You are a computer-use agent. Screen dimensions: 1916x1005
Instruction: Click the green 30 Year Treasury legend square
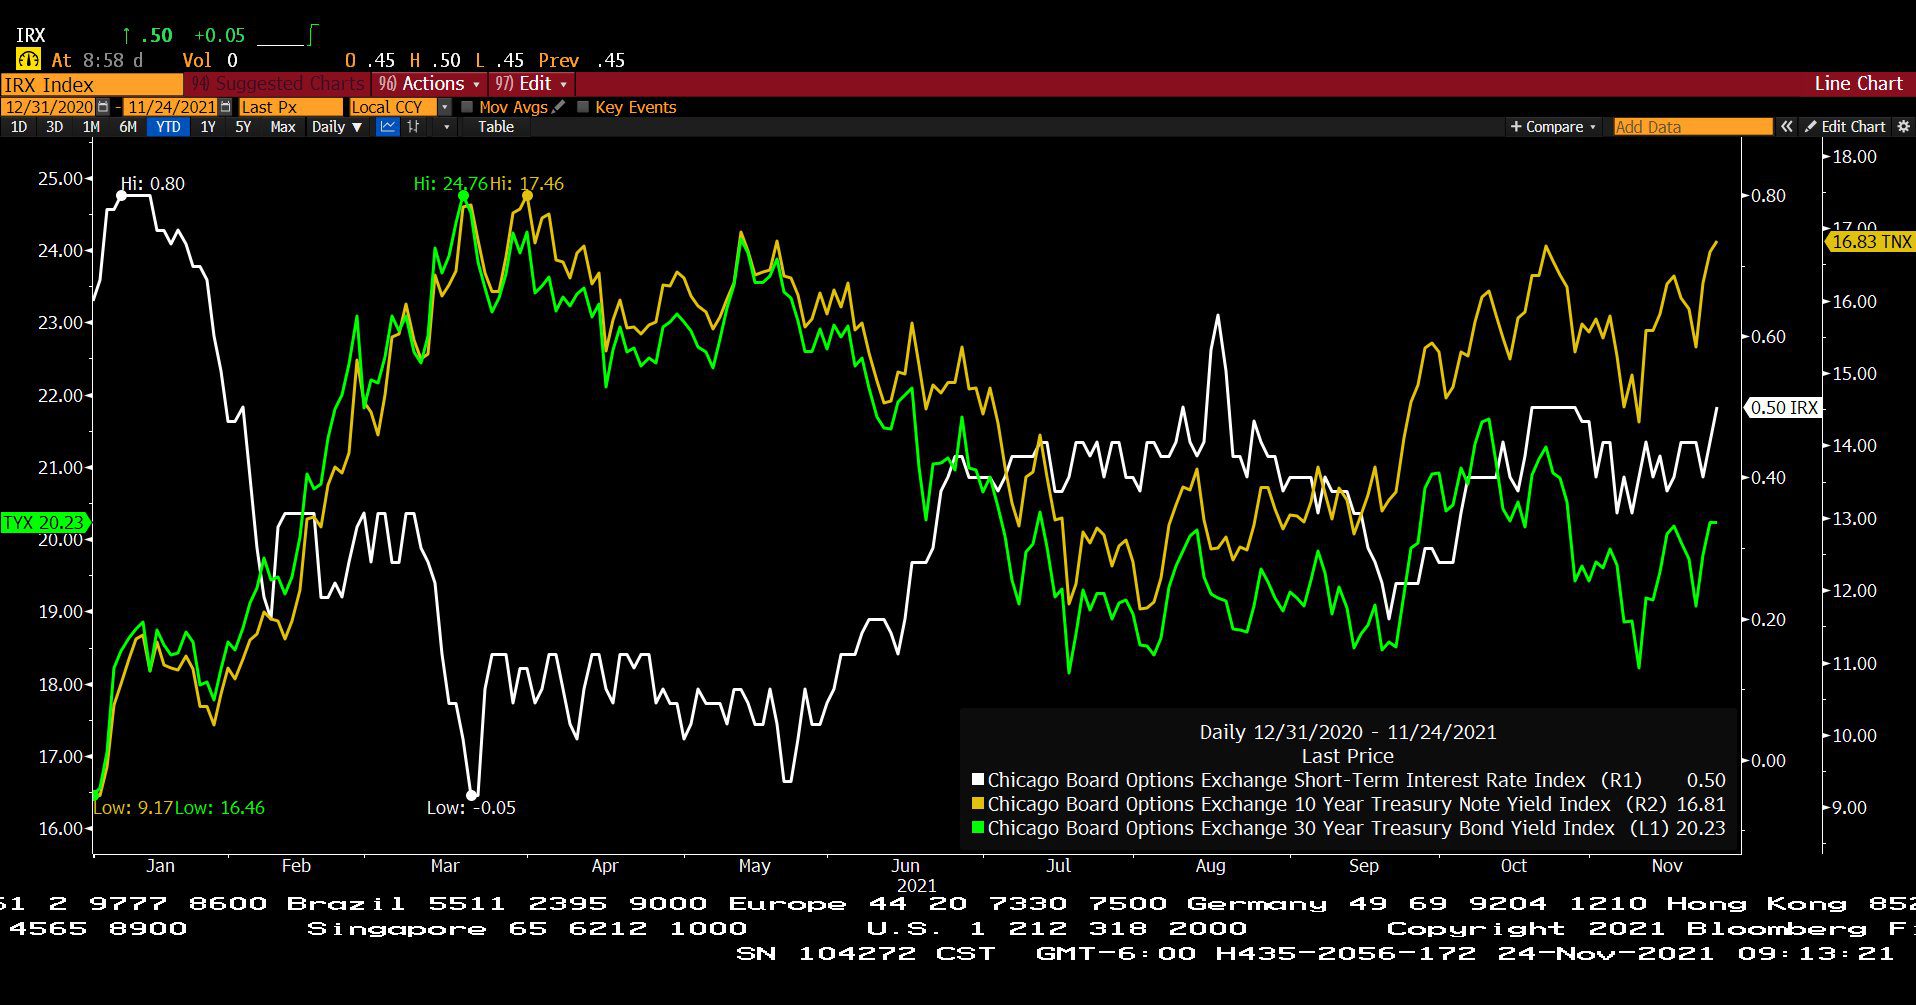(978, 828)
